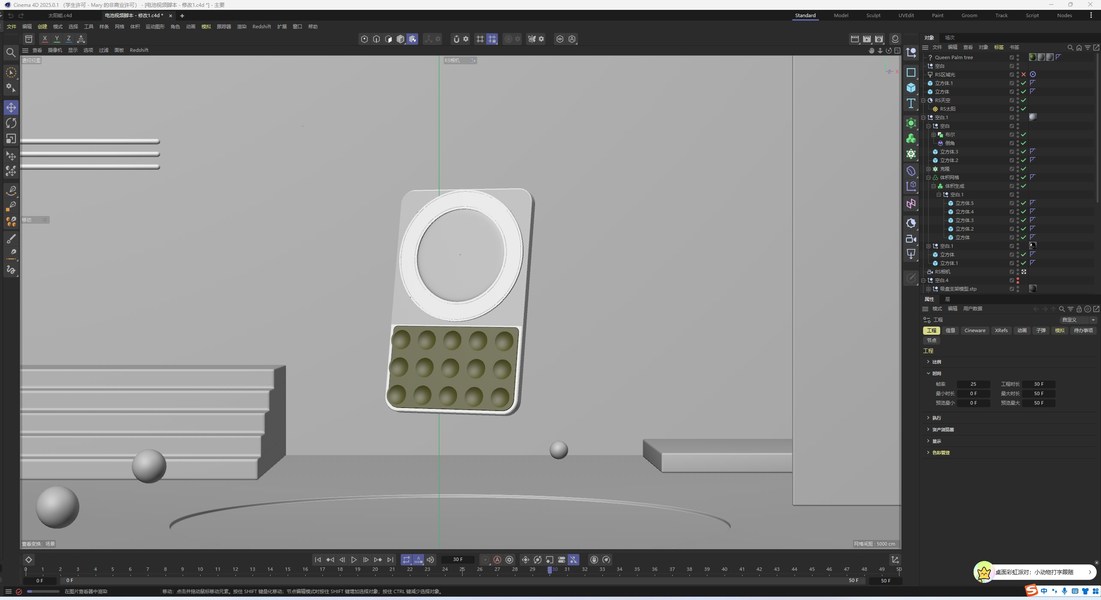Select the Scale tool in left toolbar
Viewport: 1101px width, 600px height.
click(11, 138)
